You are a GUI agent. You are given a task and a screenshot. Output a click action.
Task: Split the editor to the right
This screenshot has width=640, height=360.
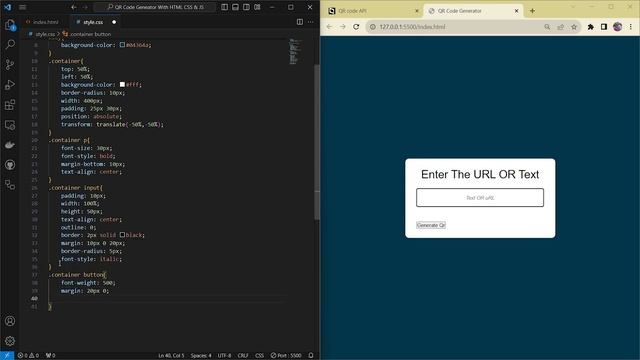coord(300,22)
